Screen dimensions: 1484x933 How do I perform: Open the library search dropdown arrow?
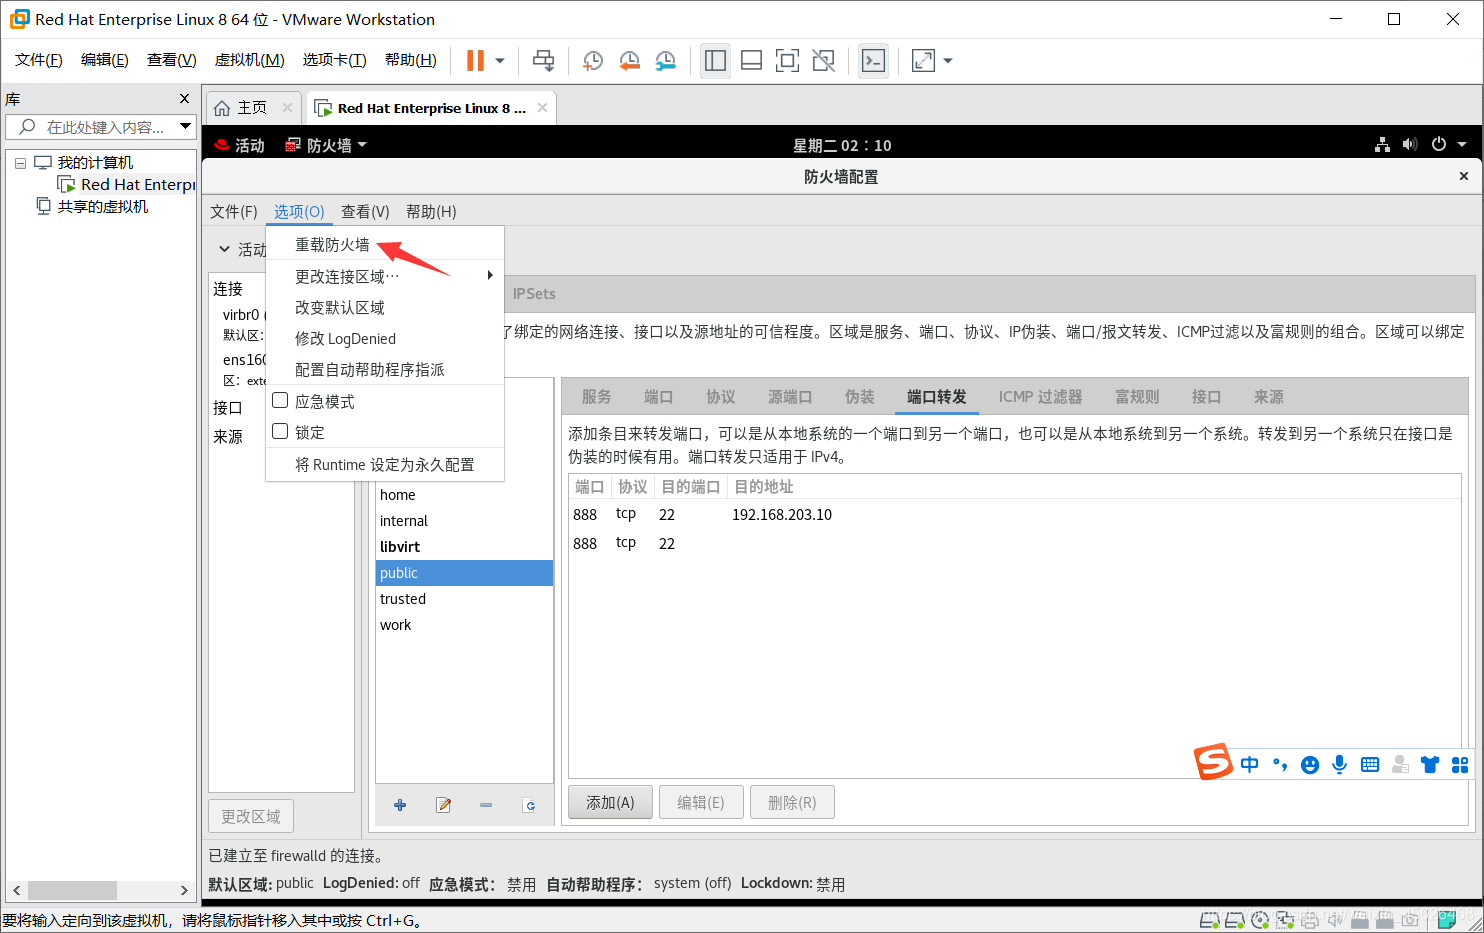coord(185,126)
